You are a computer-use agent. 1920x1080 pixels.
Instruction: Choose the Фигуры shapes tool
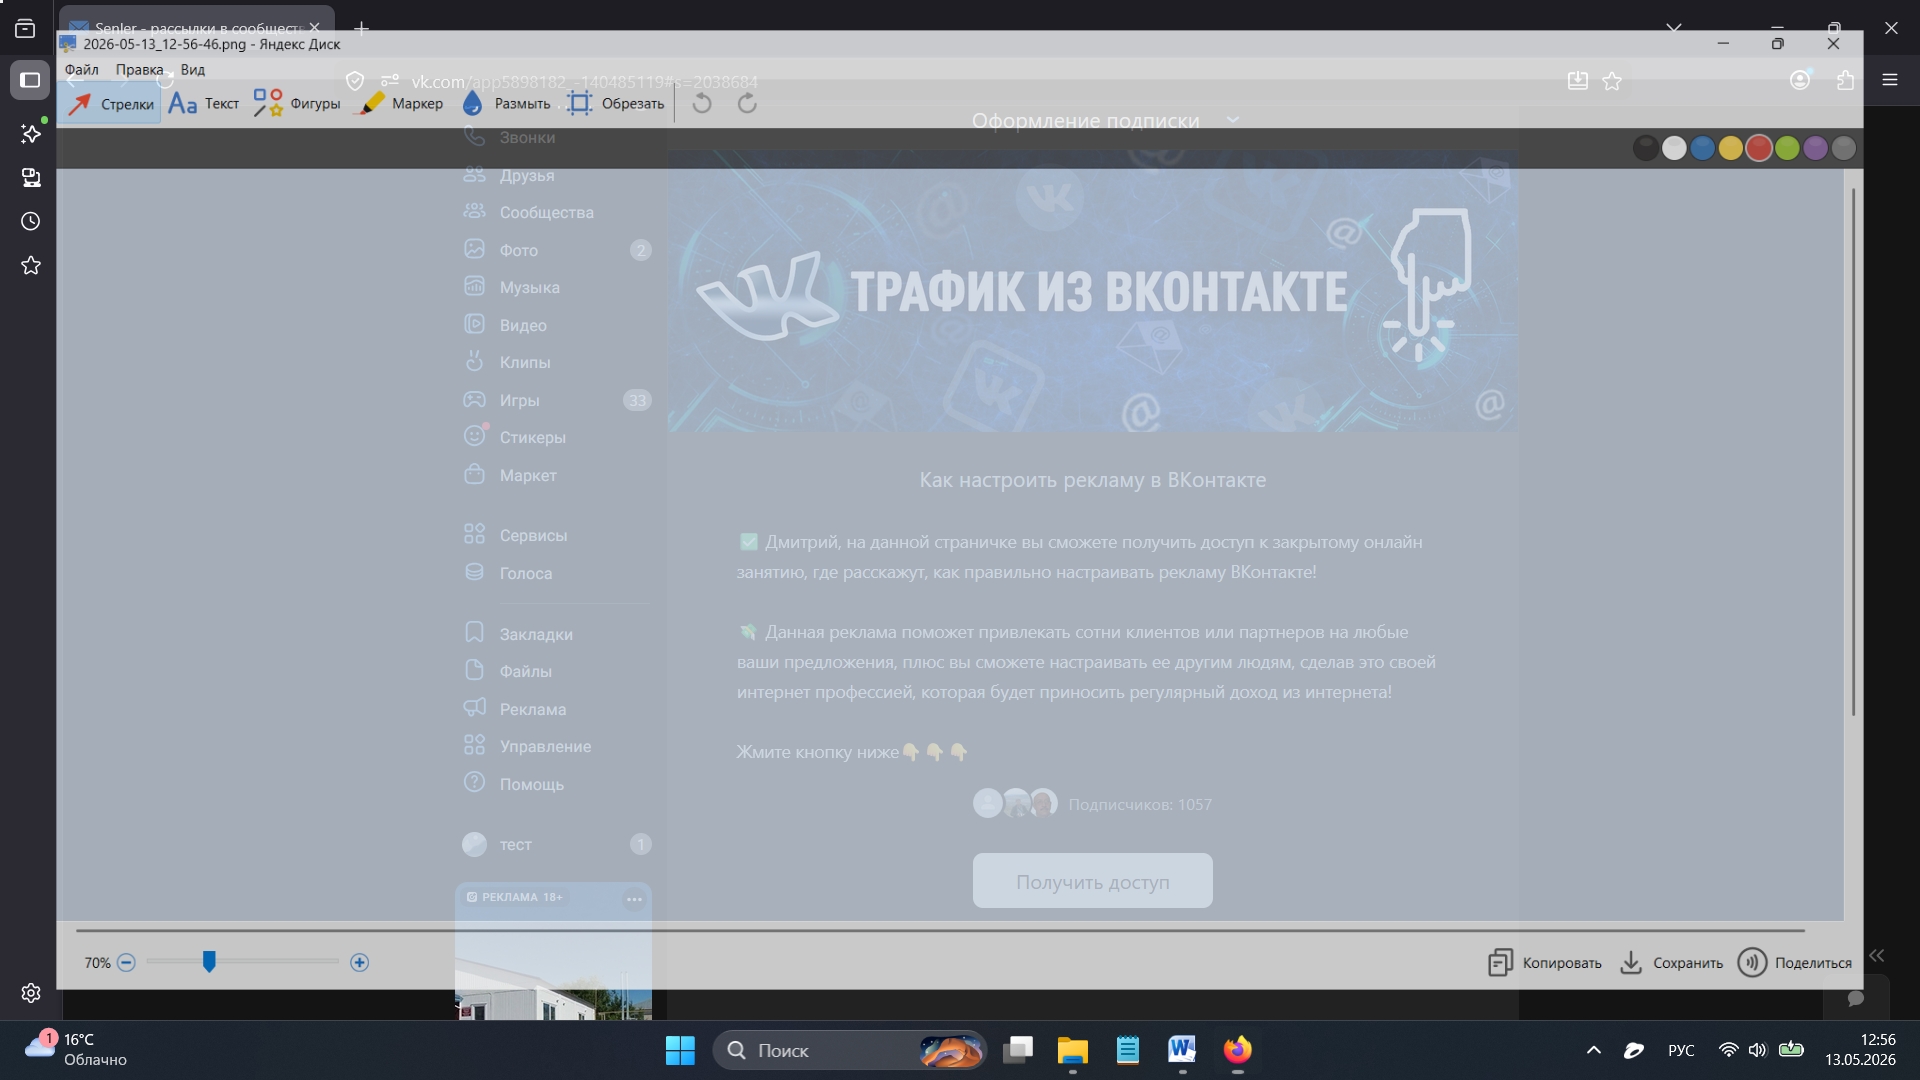(296, 104)
